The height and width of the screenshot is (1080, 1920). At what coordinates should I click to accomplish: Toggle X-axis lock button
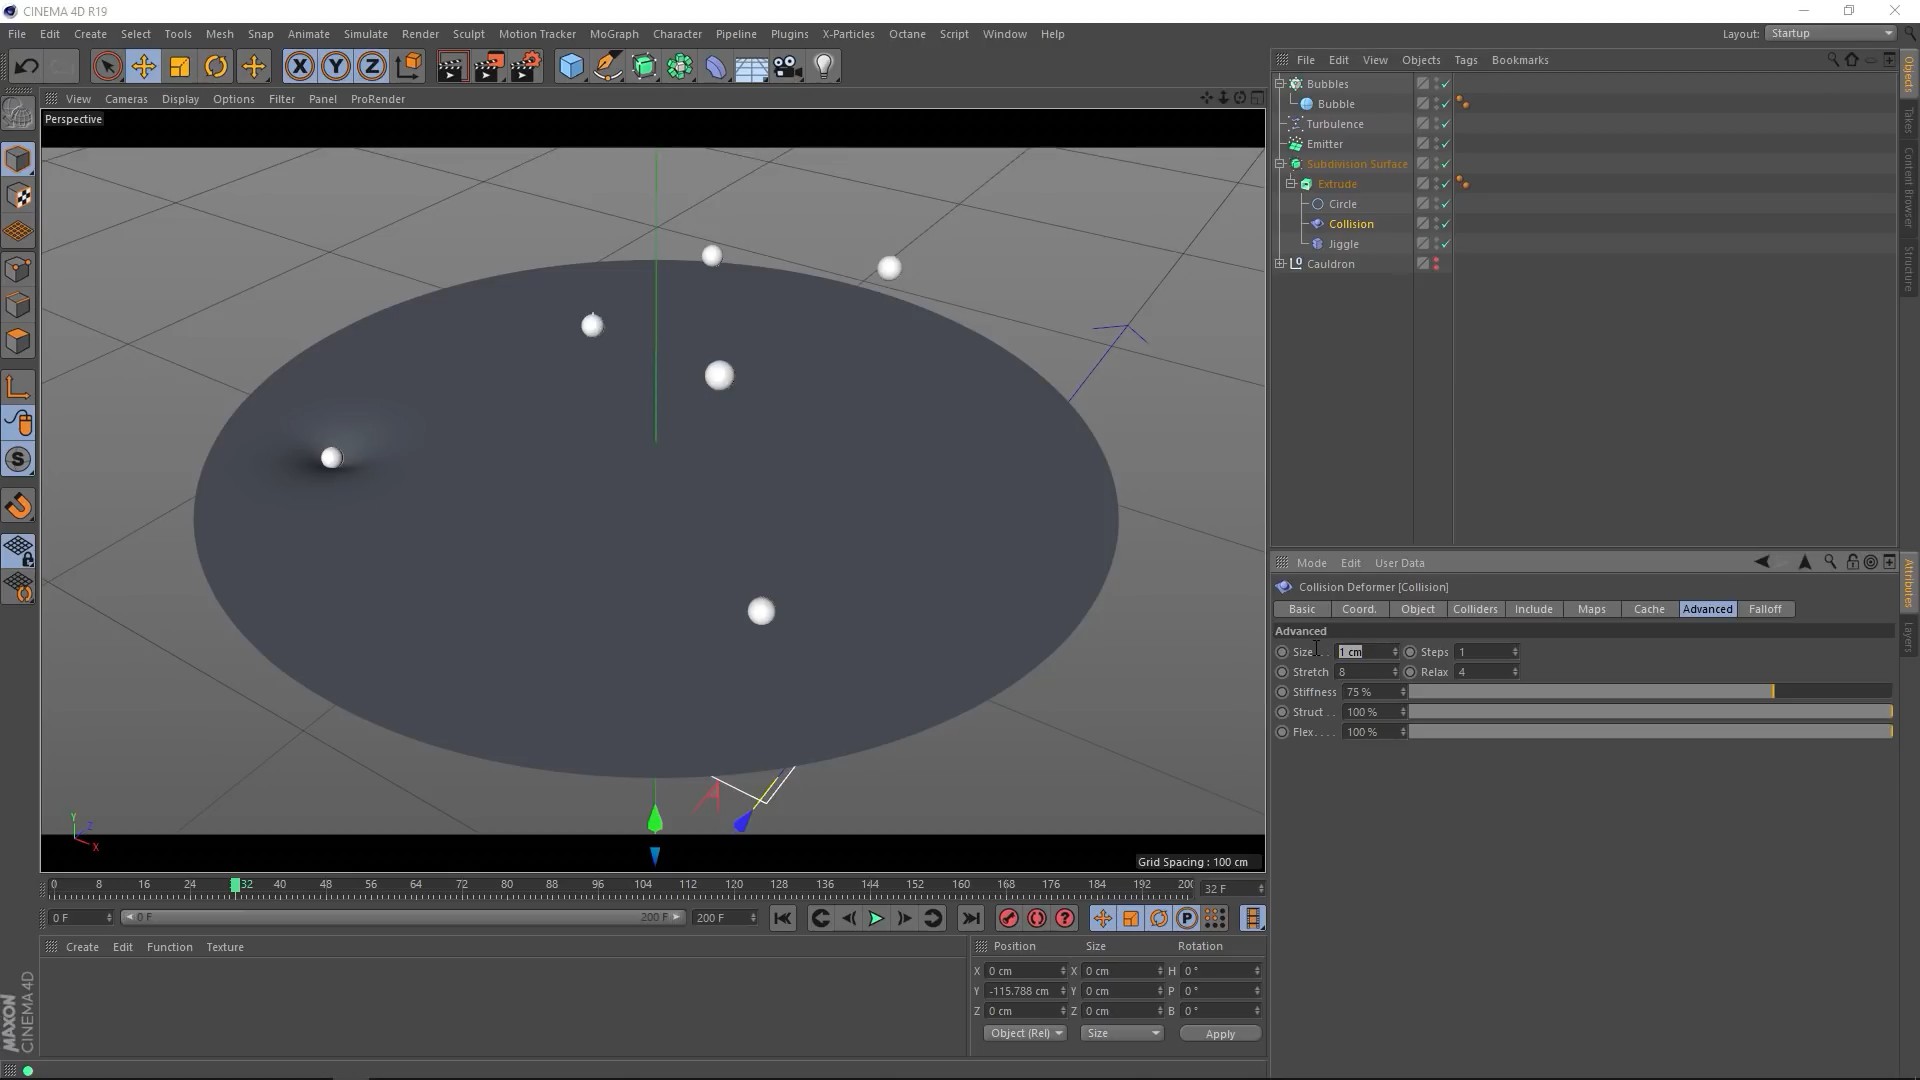tap(299, 67)
